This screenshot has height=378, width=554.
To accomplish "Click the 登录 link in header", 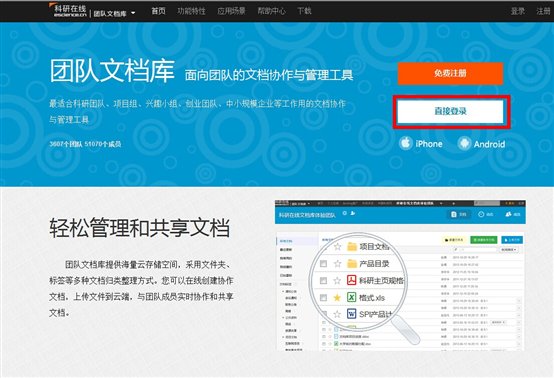I will tap(518, 11).
